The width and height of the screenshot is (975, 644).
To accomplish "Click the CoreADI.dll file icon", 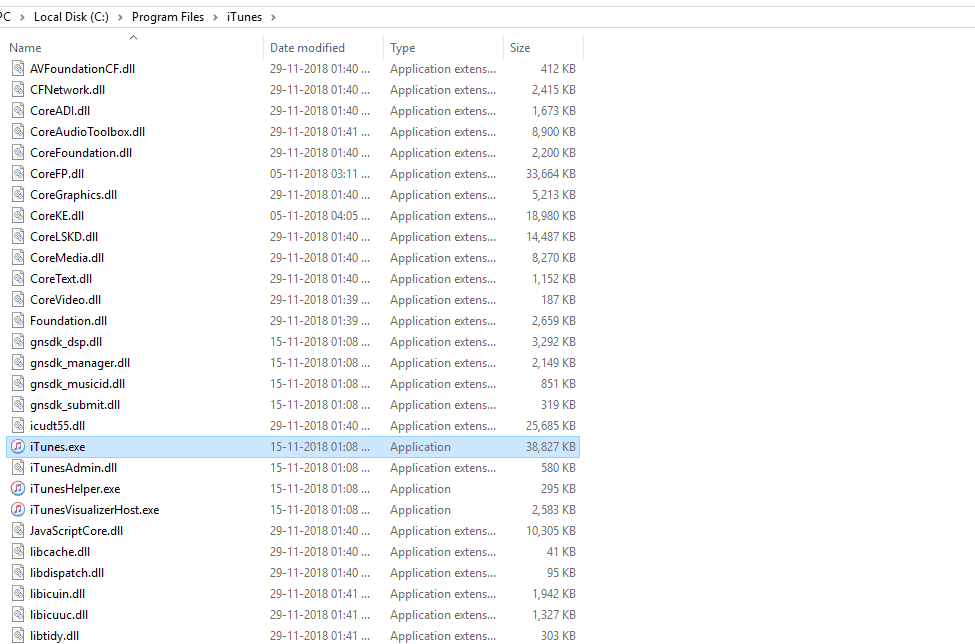I will pos(18,111).
